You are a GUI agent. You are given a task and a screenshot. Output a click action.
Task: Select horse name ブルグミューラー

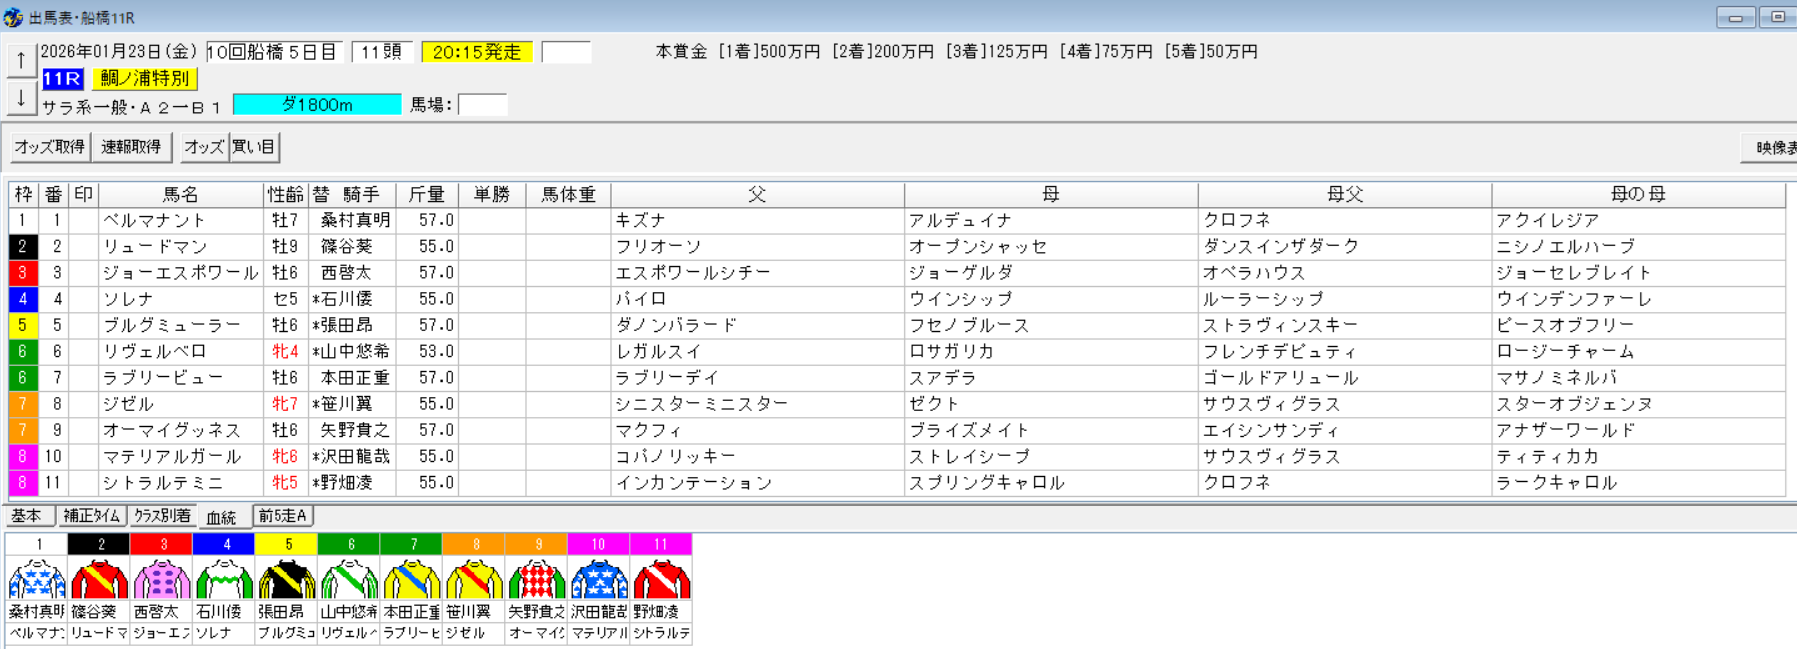point(172,325)
